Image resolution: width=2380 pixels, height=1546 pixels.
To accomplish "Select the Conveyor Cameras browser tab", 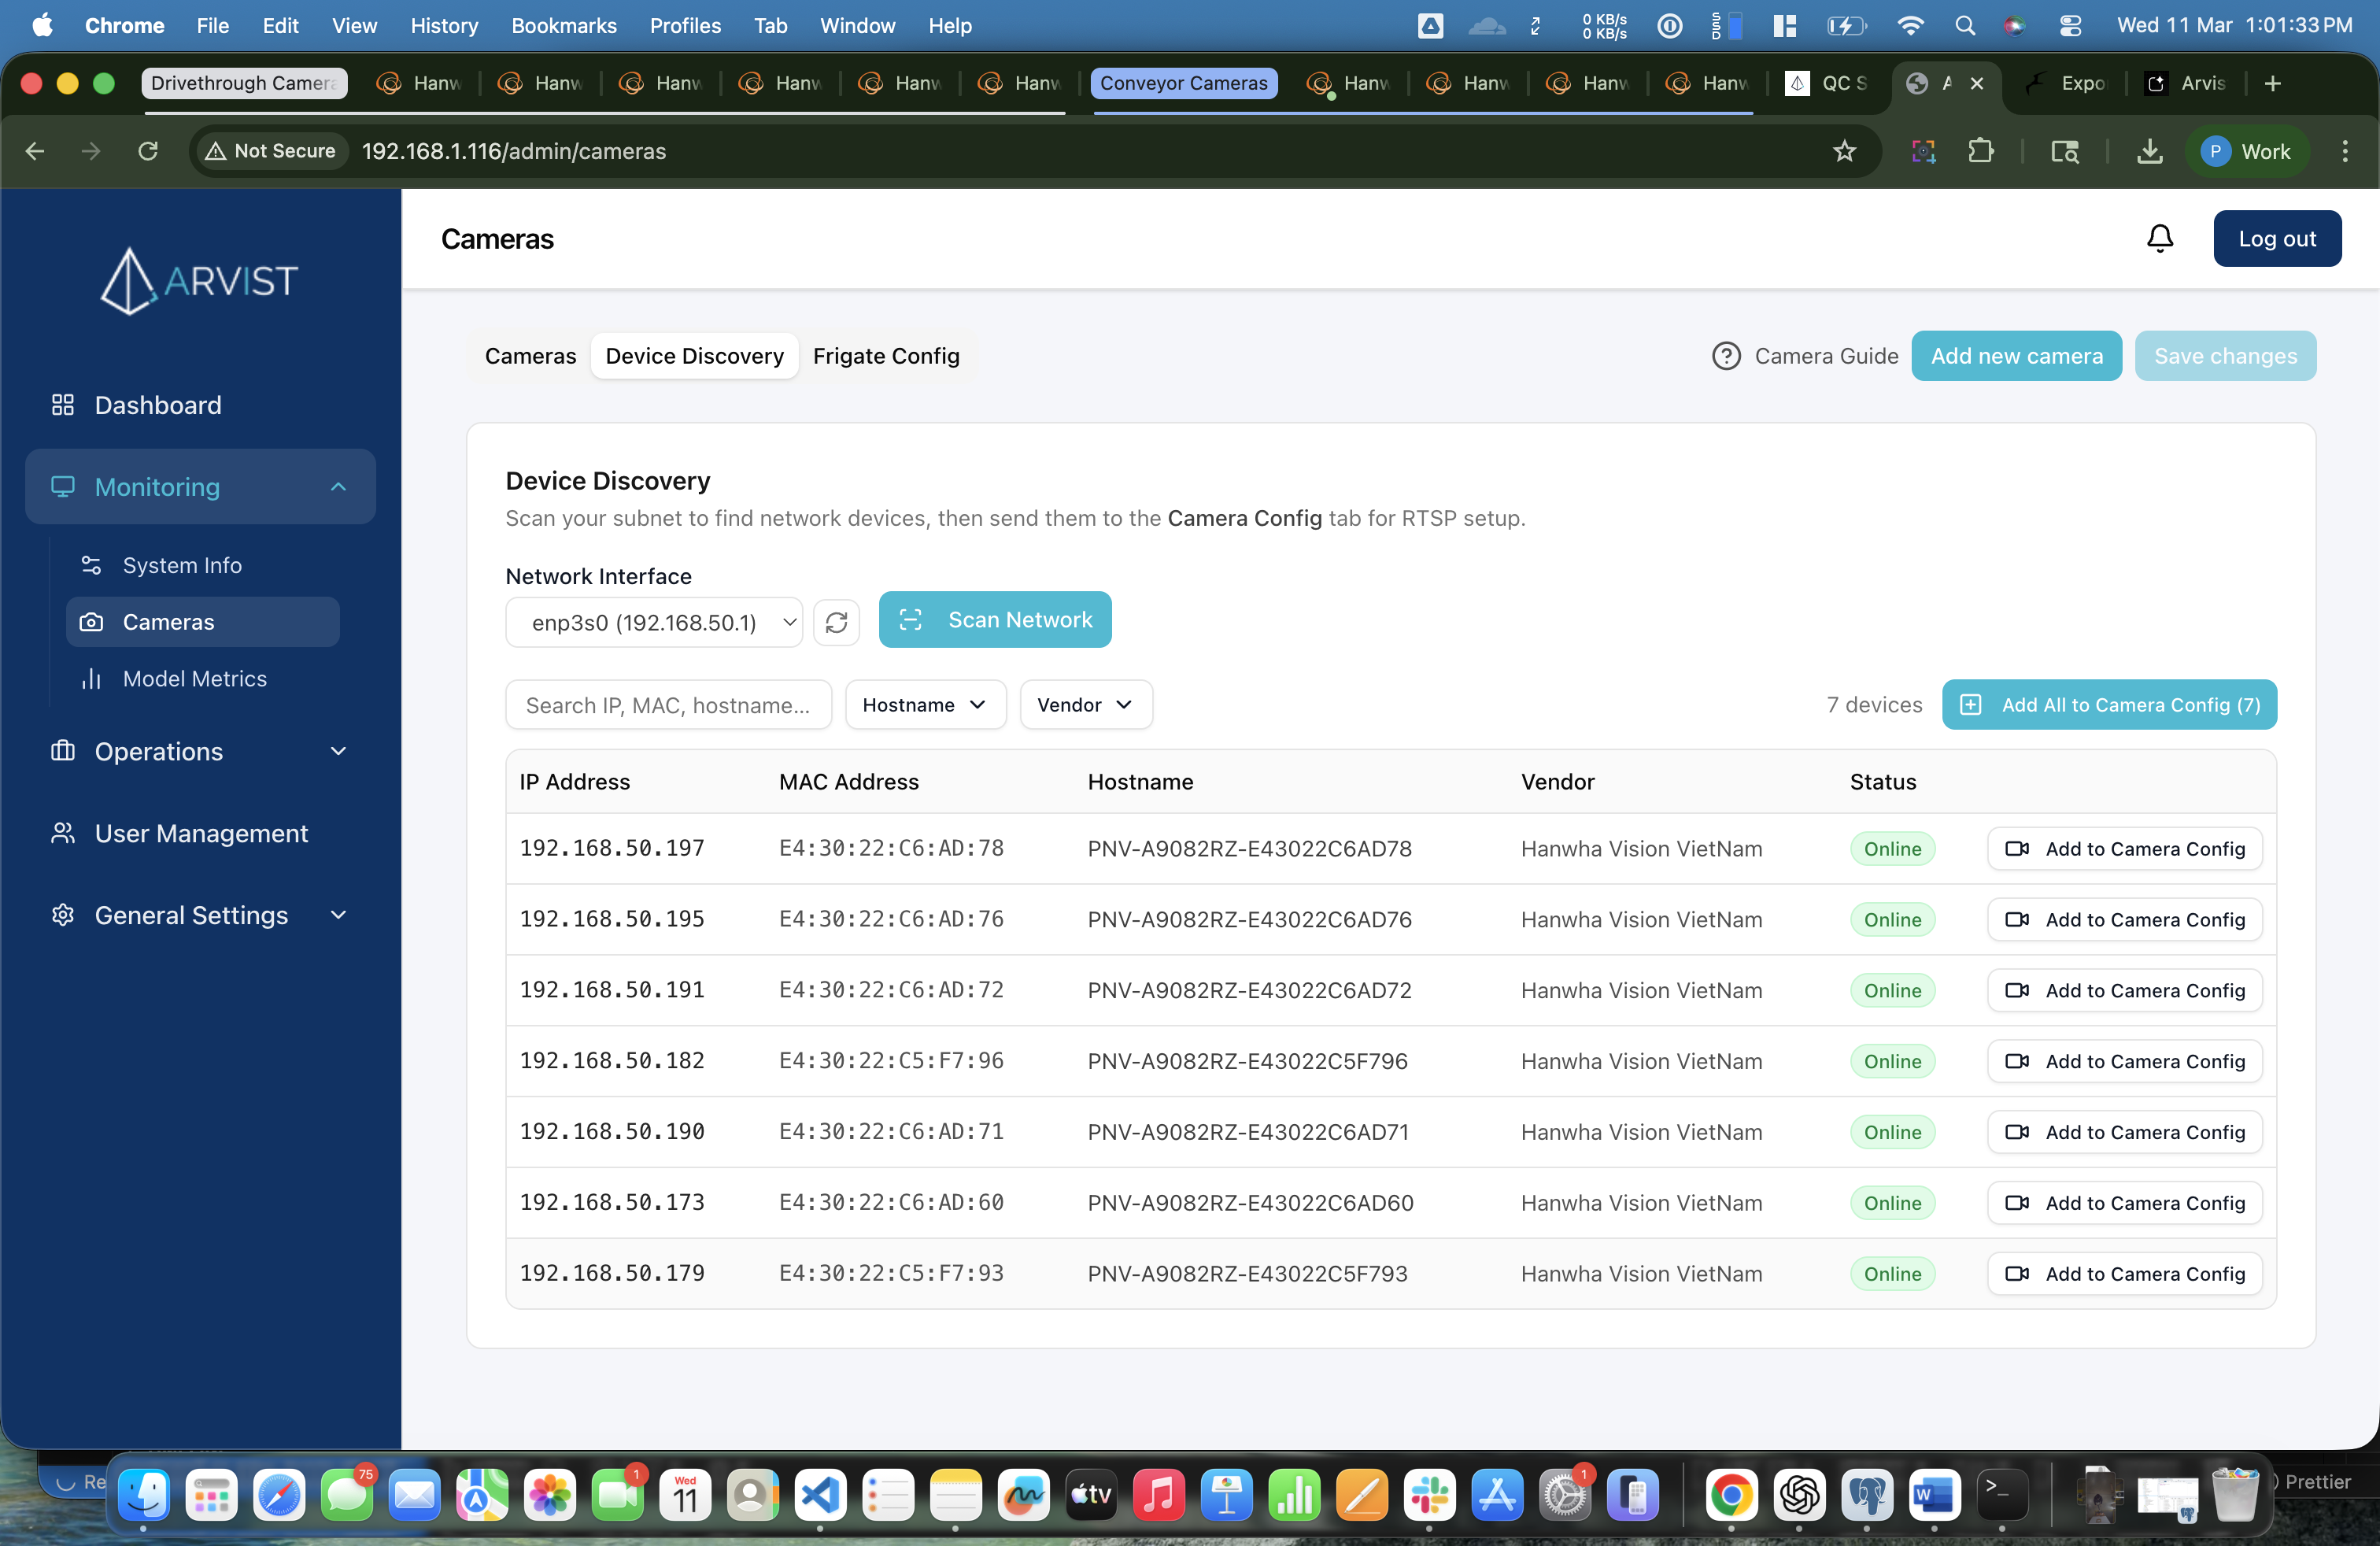I will pyautogui.click(x=1183, y=83).
